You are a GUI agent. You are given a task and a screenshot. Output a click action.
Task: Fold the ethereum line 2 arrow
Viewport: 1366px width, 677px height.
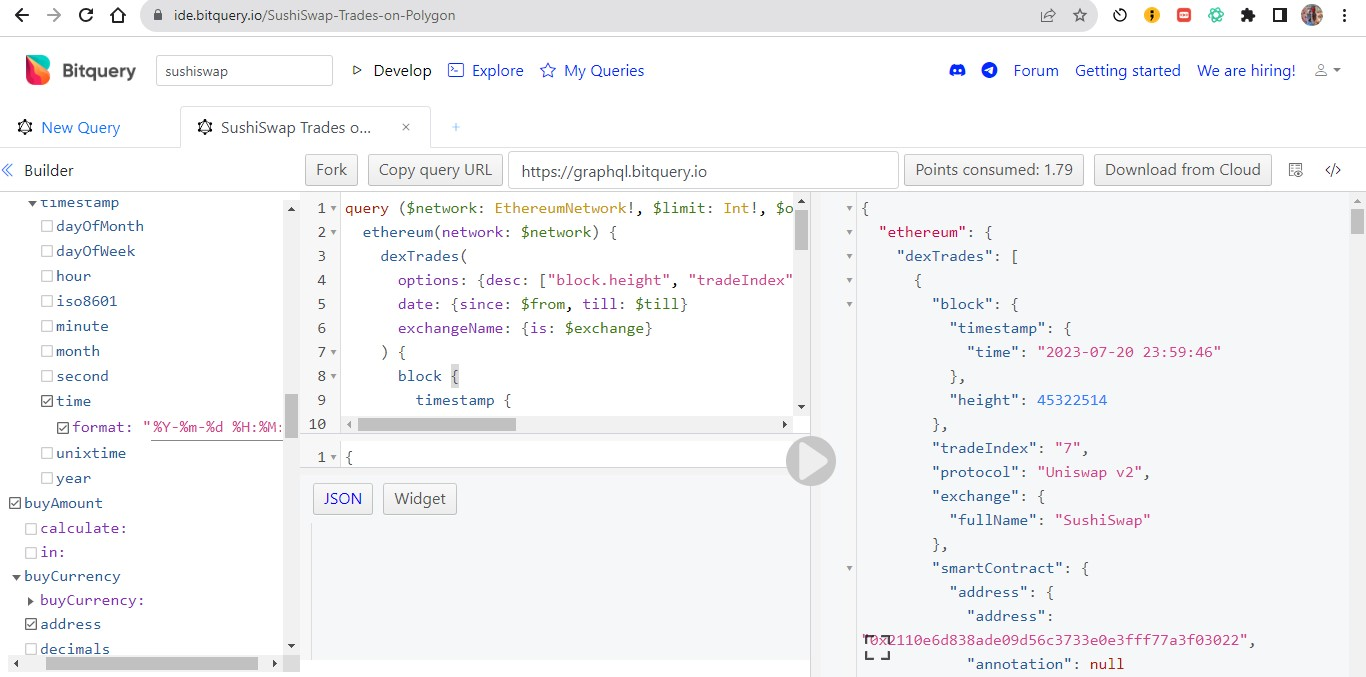click(x=333, y=233)
